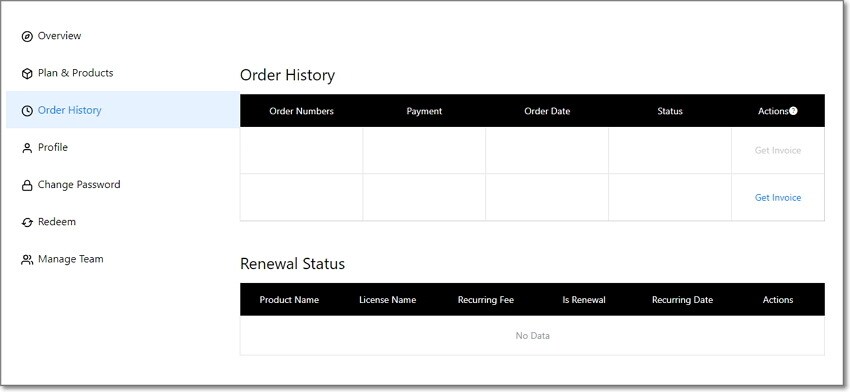This screenshot has width=850, height=392.
Task: Open Change Password page
Action: coord(79,184)
